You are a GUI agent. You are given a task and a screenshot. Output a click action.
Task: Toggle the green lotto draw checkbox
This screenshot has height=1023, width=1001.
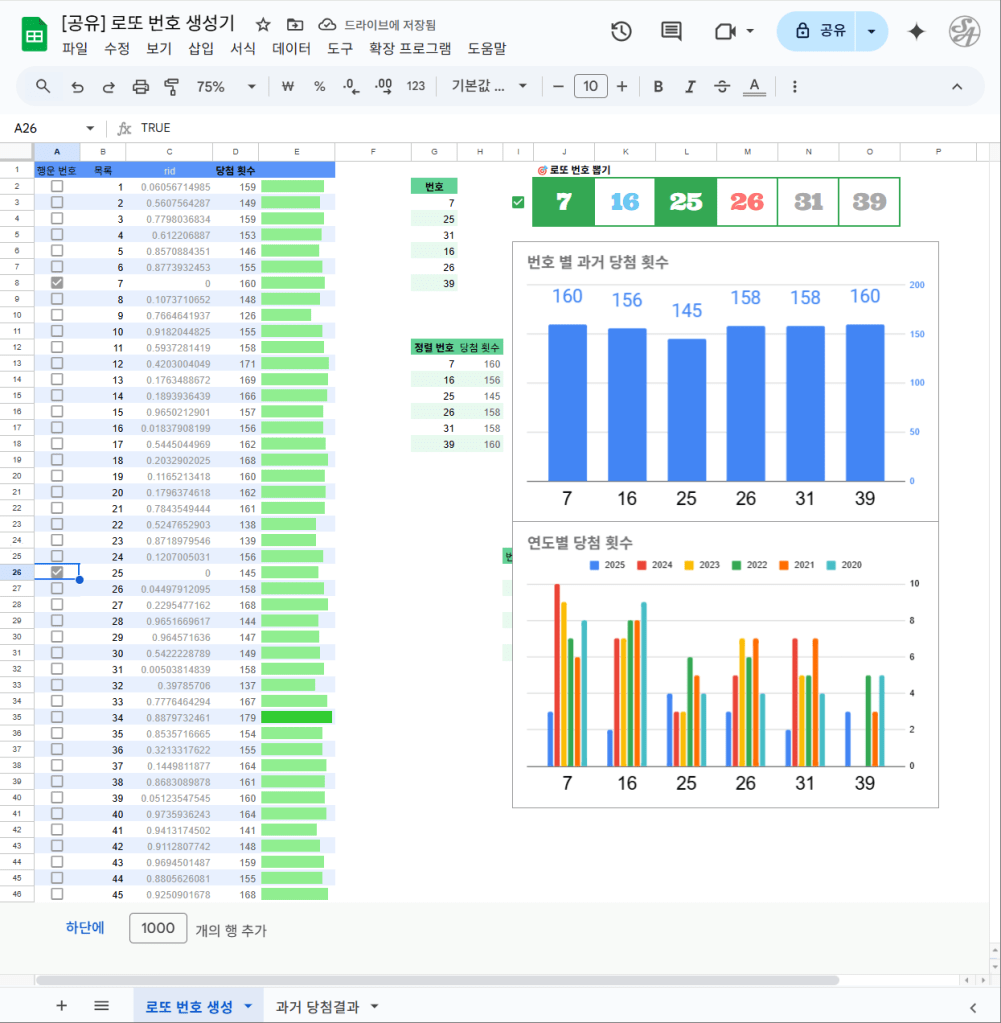518,202
